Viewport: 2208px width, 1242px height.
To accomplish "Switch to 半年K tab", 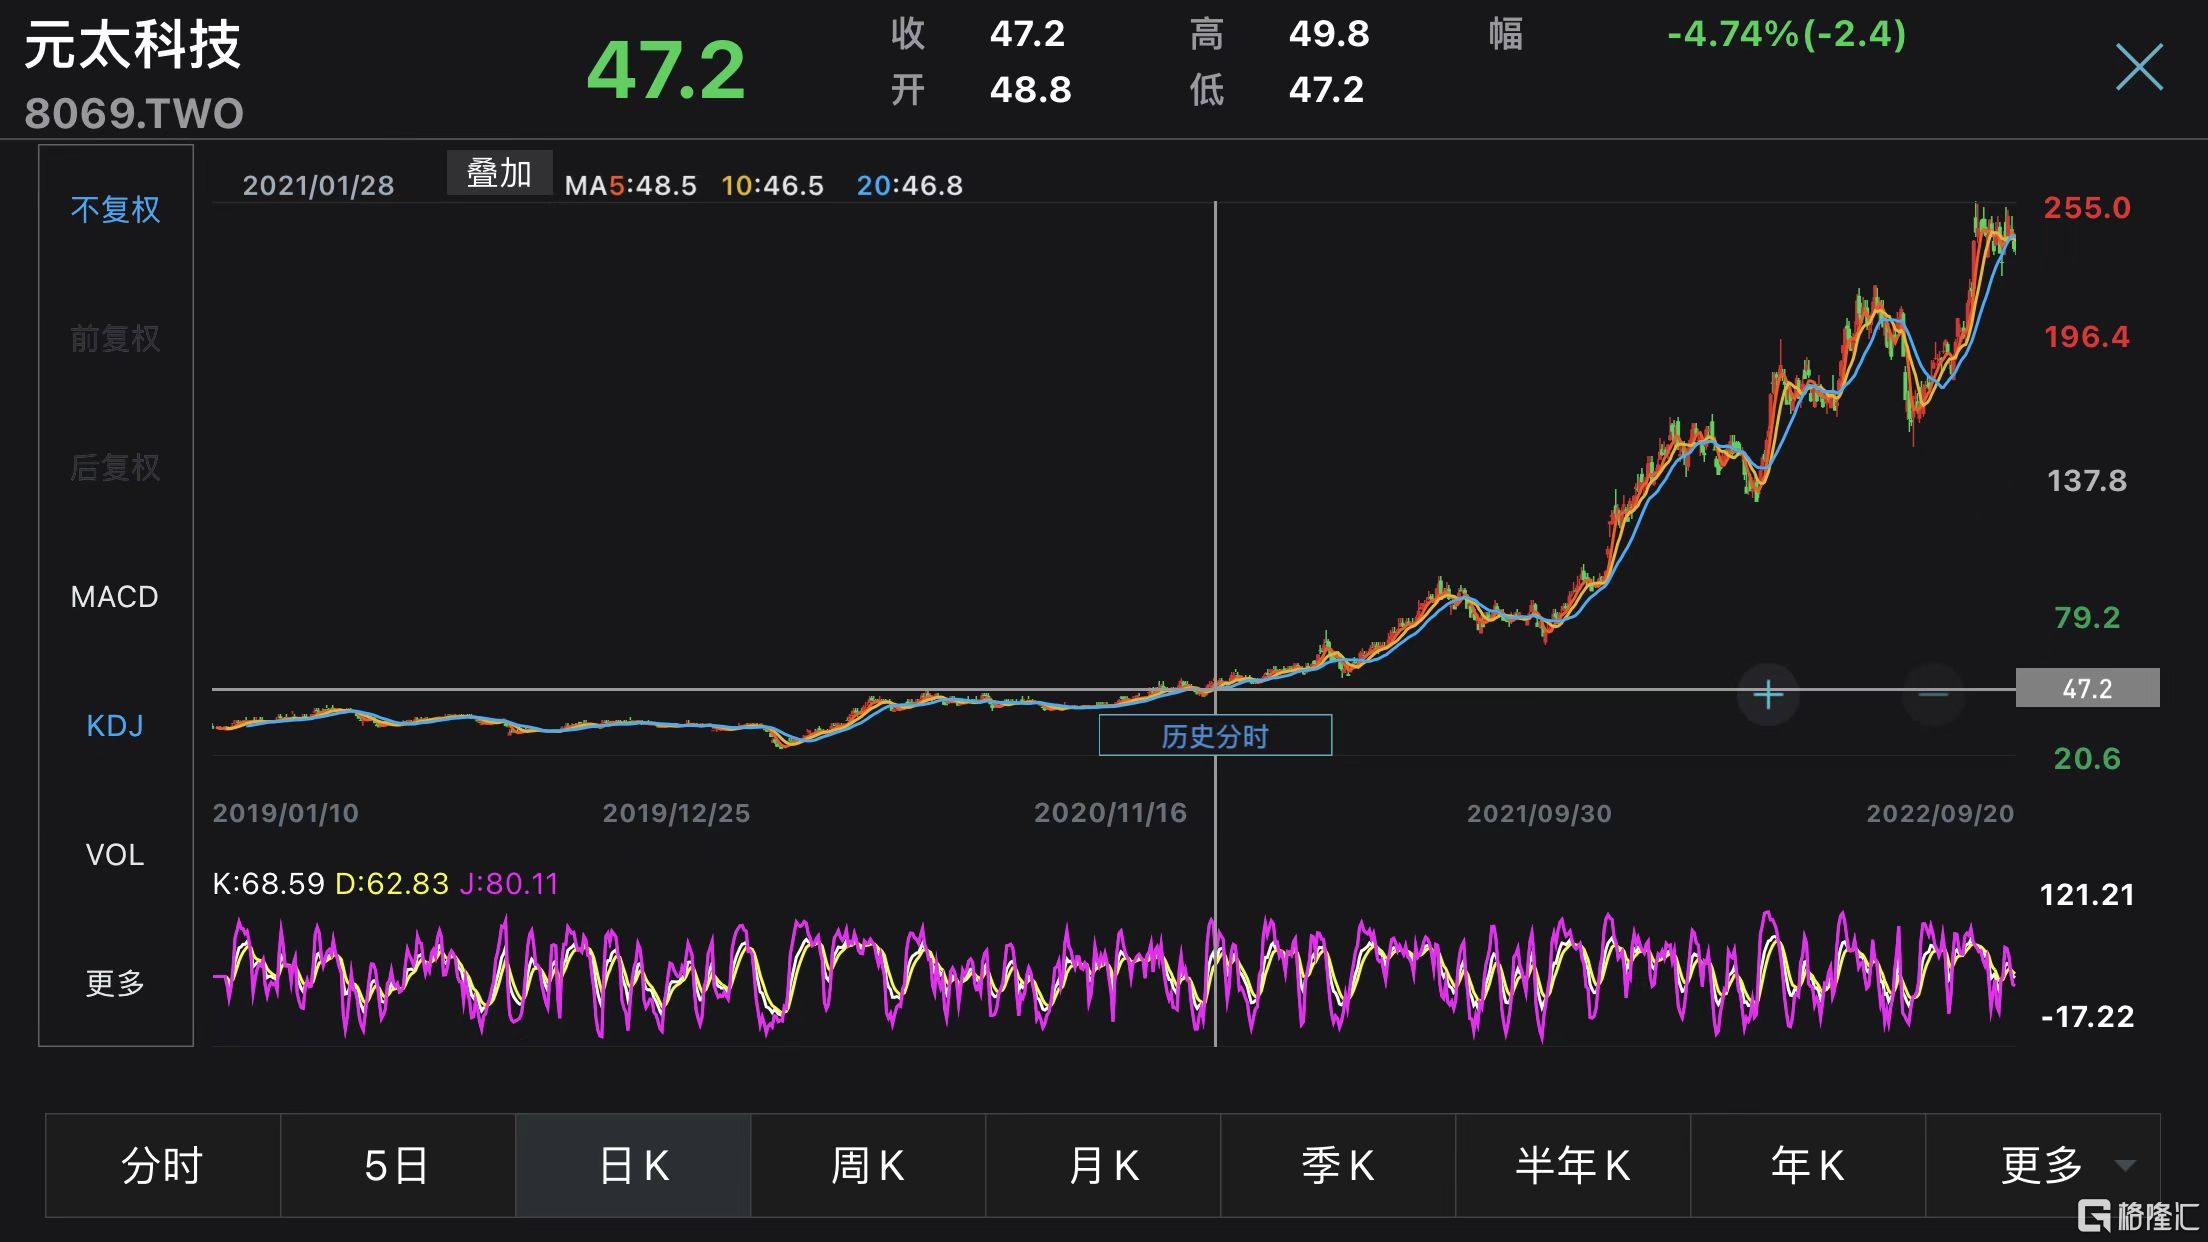I will tap(1573, 1166).
